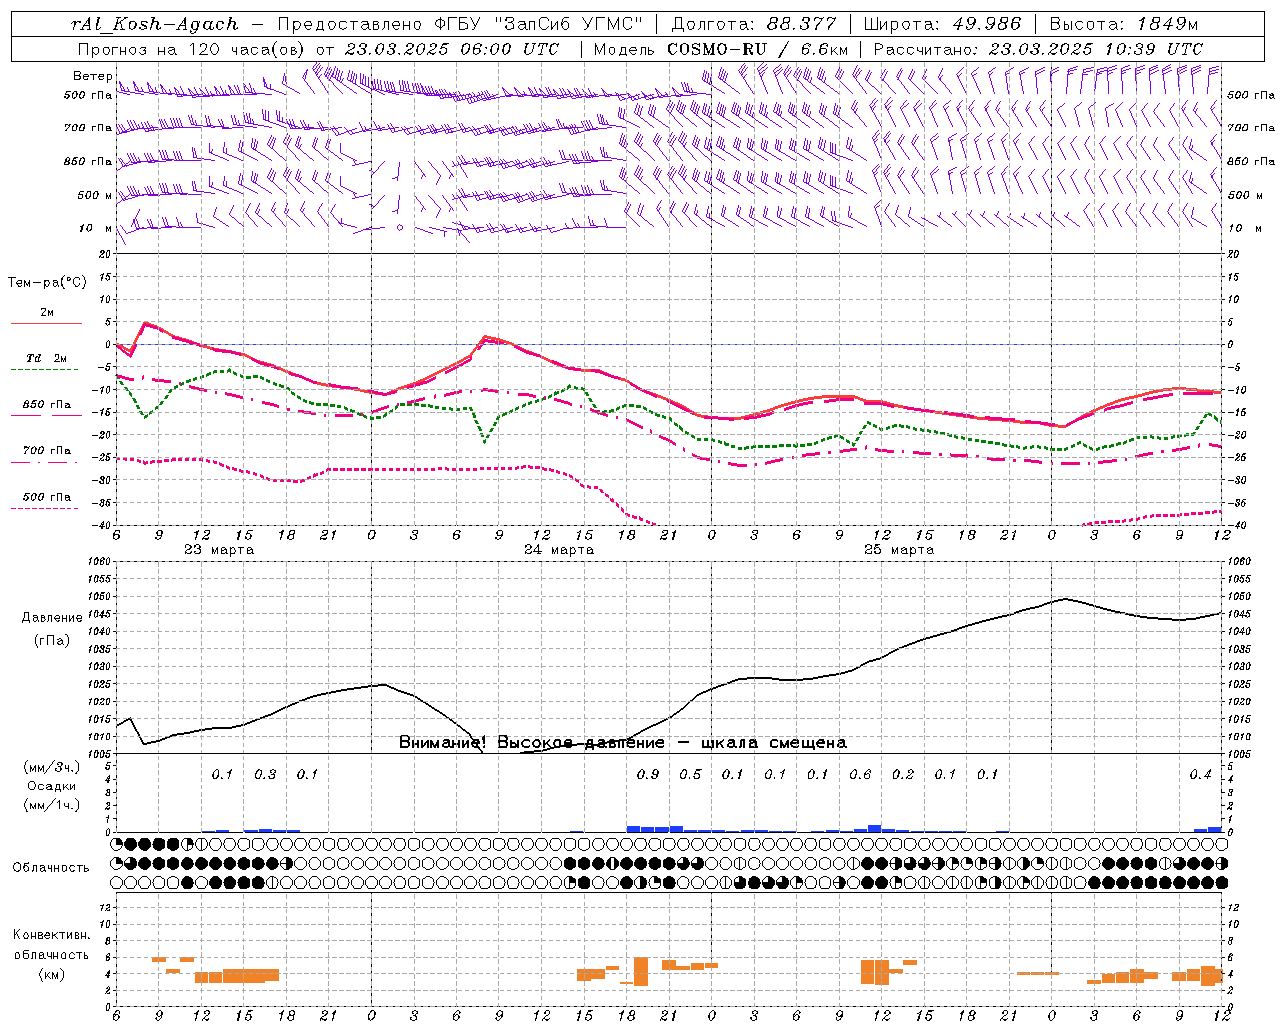Click the dashed Td 2м line sample
This screenshot has width=1280, height=1024.
[46, 370]
